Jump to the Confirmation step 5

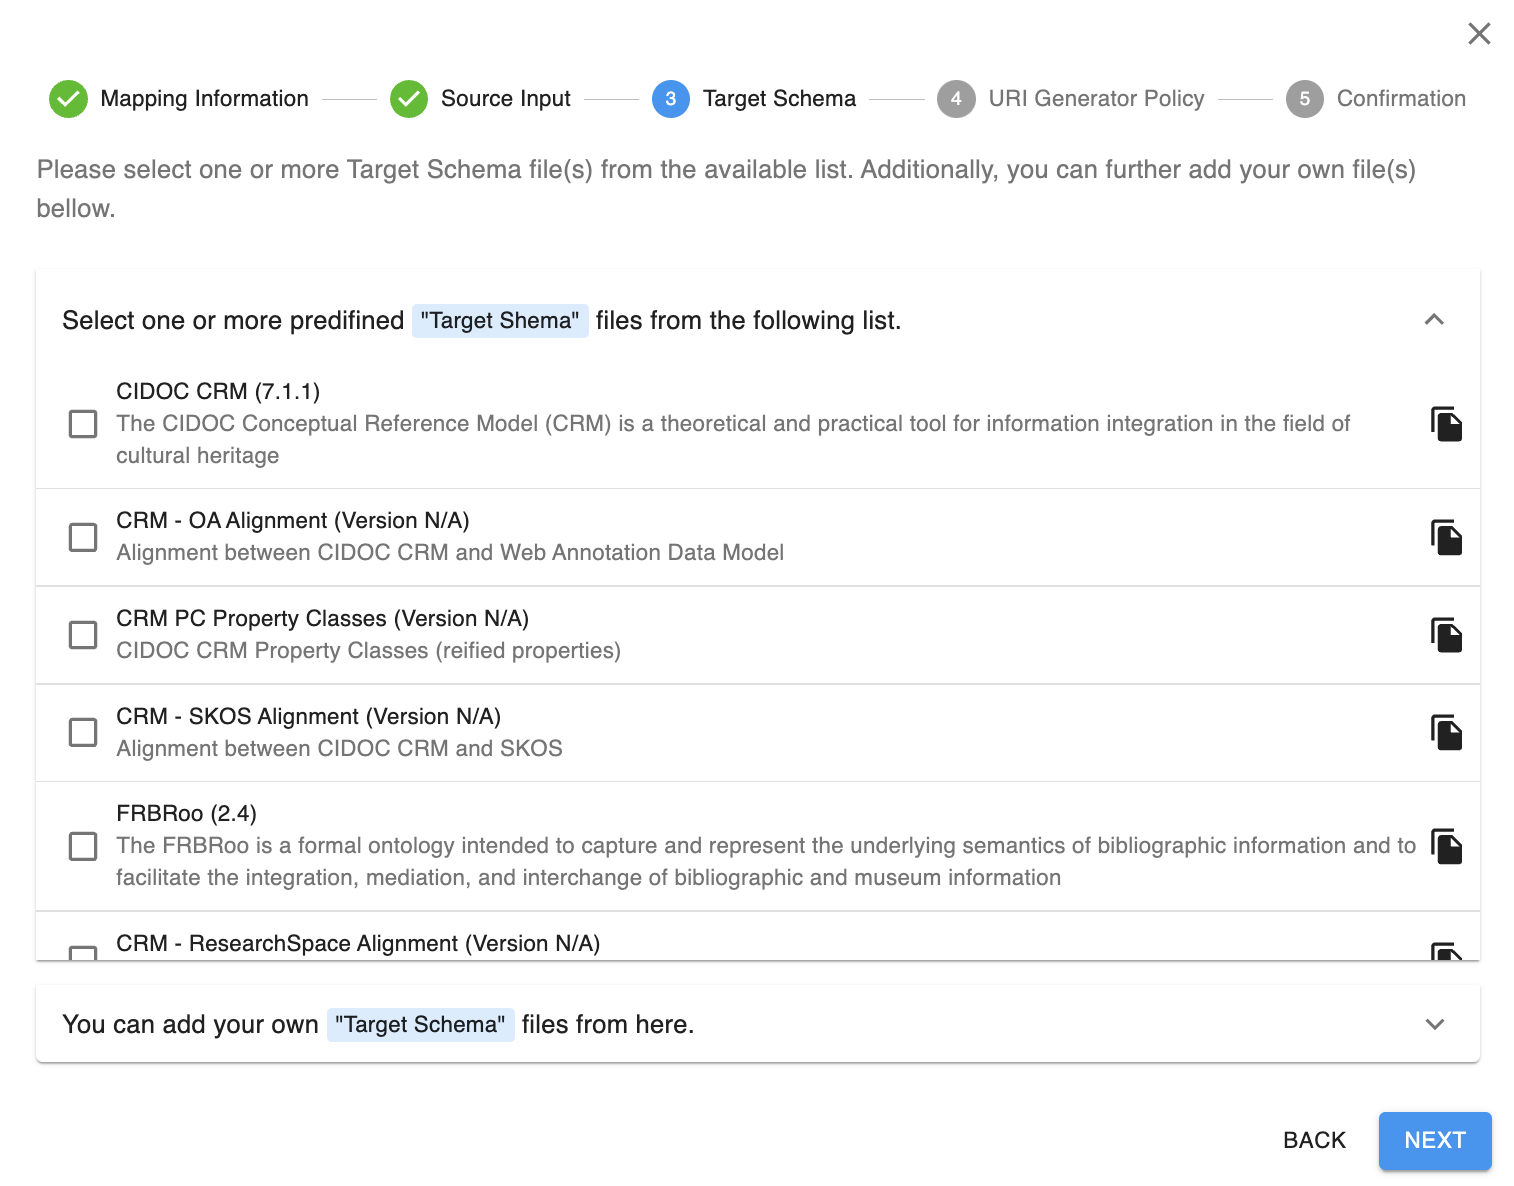click(x=1376, y=99)
